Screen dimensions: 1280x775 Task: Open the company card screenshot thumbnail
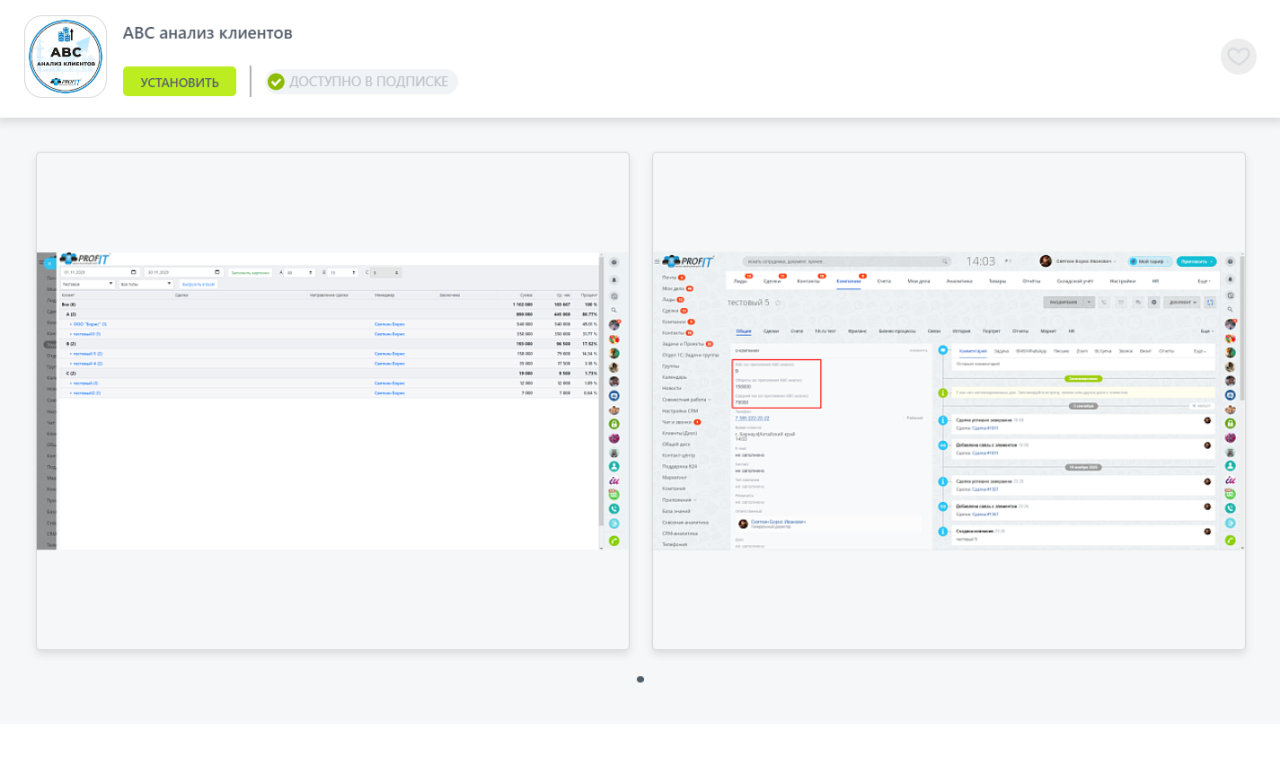(x=948, y=401)
